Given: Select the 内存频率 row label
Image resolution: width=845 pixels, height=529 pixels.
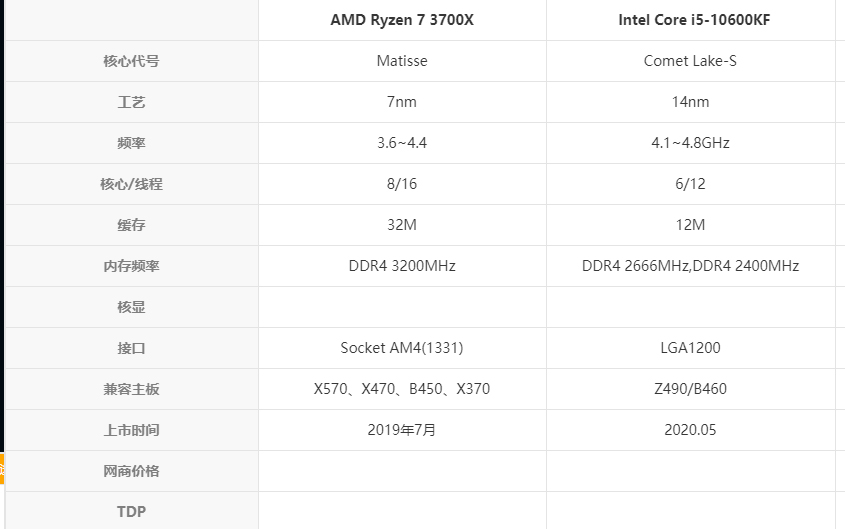Looking at the screenshot, I should (x=131, y=266).
